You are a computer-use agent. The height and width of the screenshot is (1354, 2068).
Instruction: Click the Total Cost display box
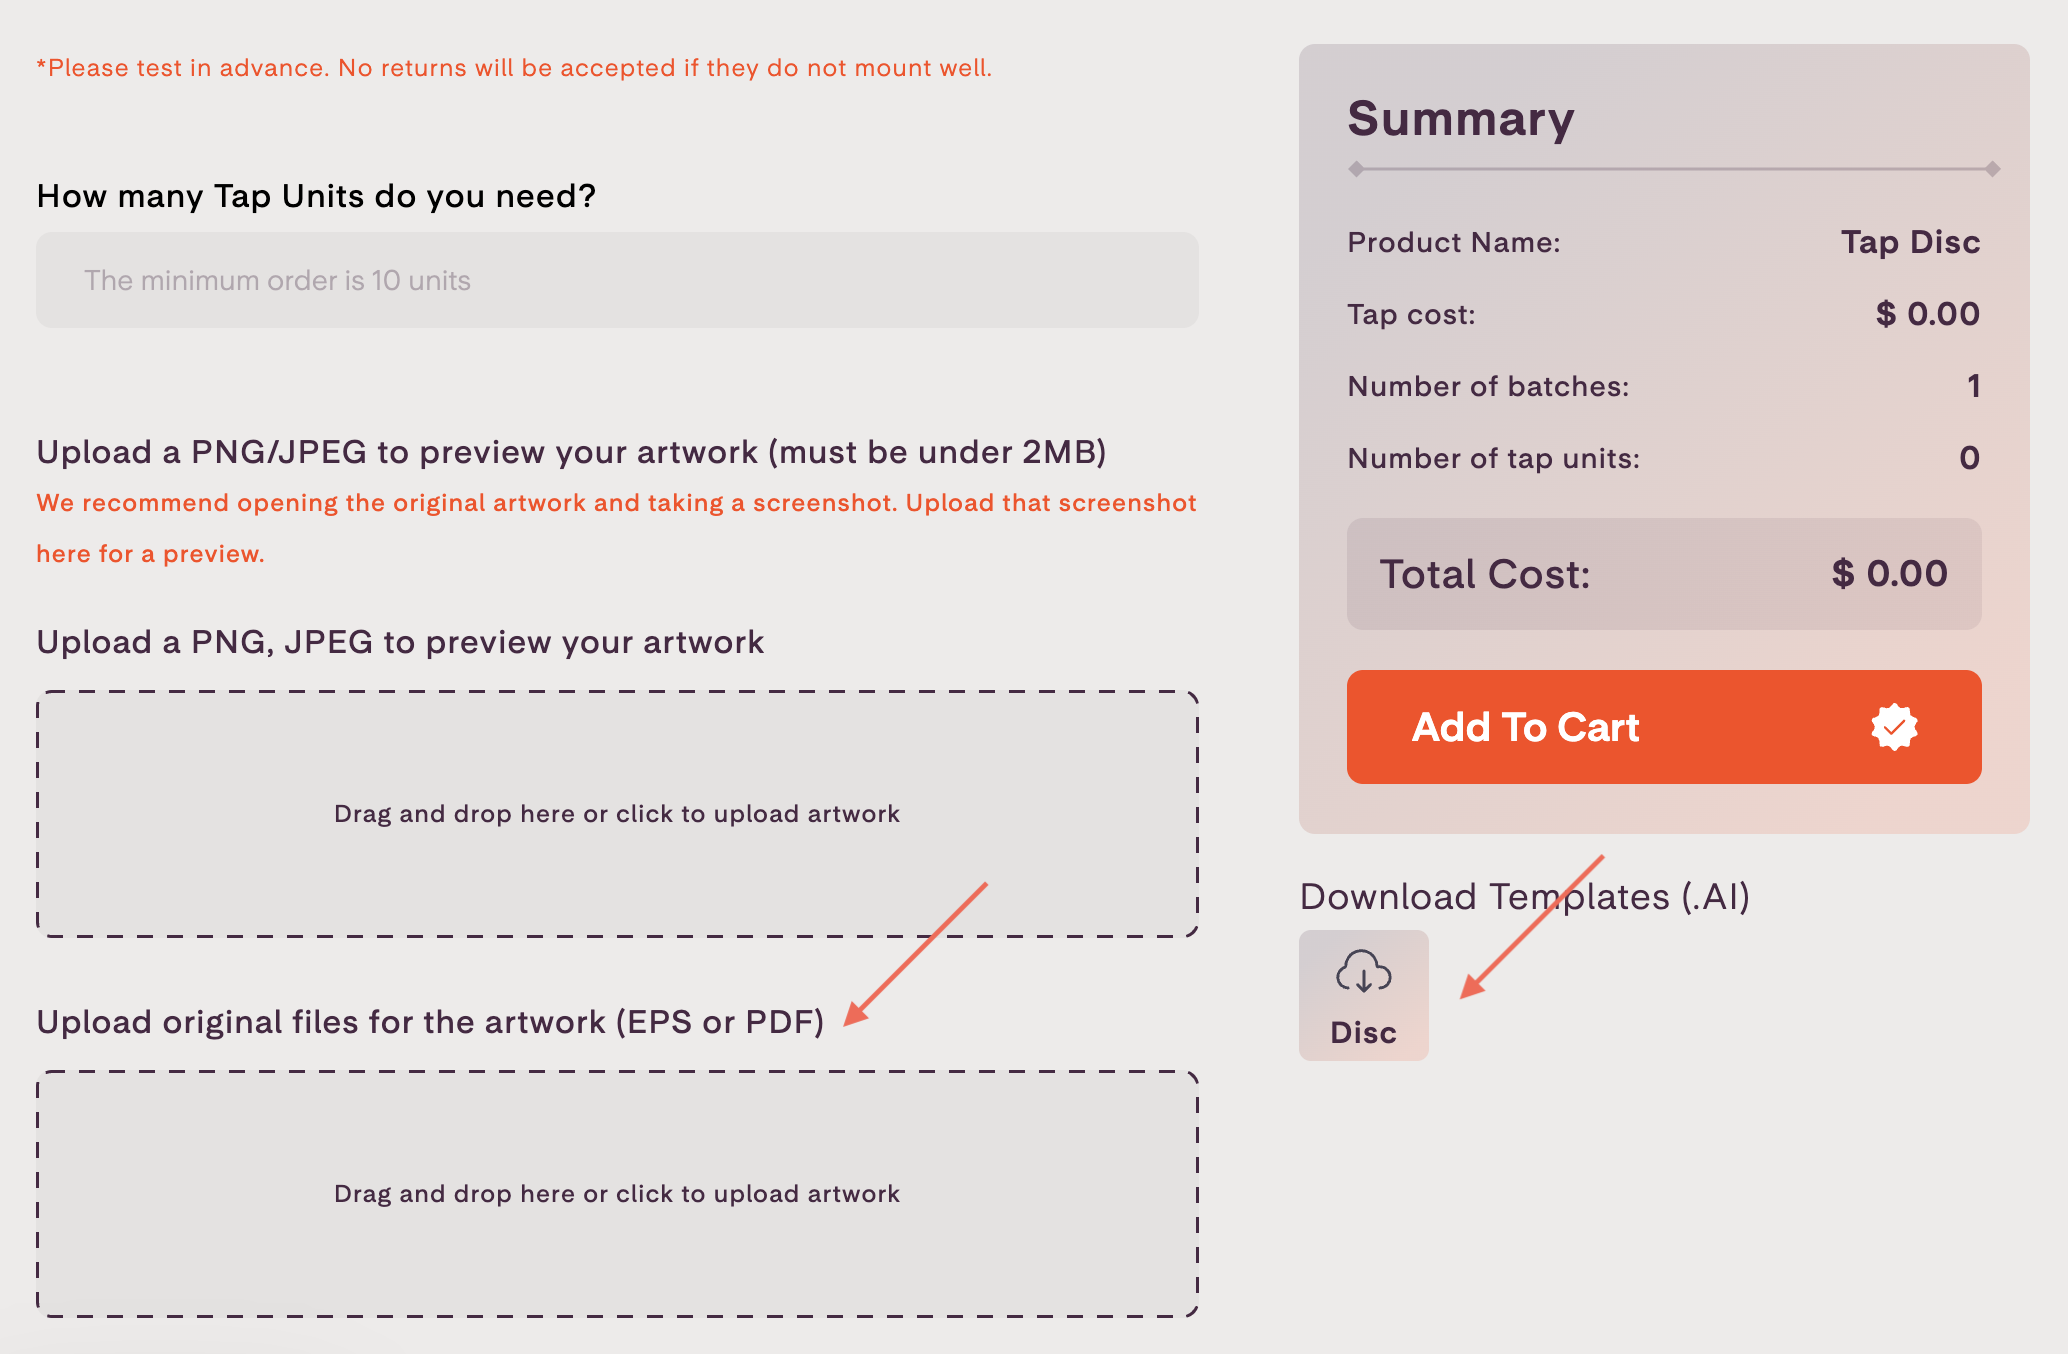(1663, 574)
